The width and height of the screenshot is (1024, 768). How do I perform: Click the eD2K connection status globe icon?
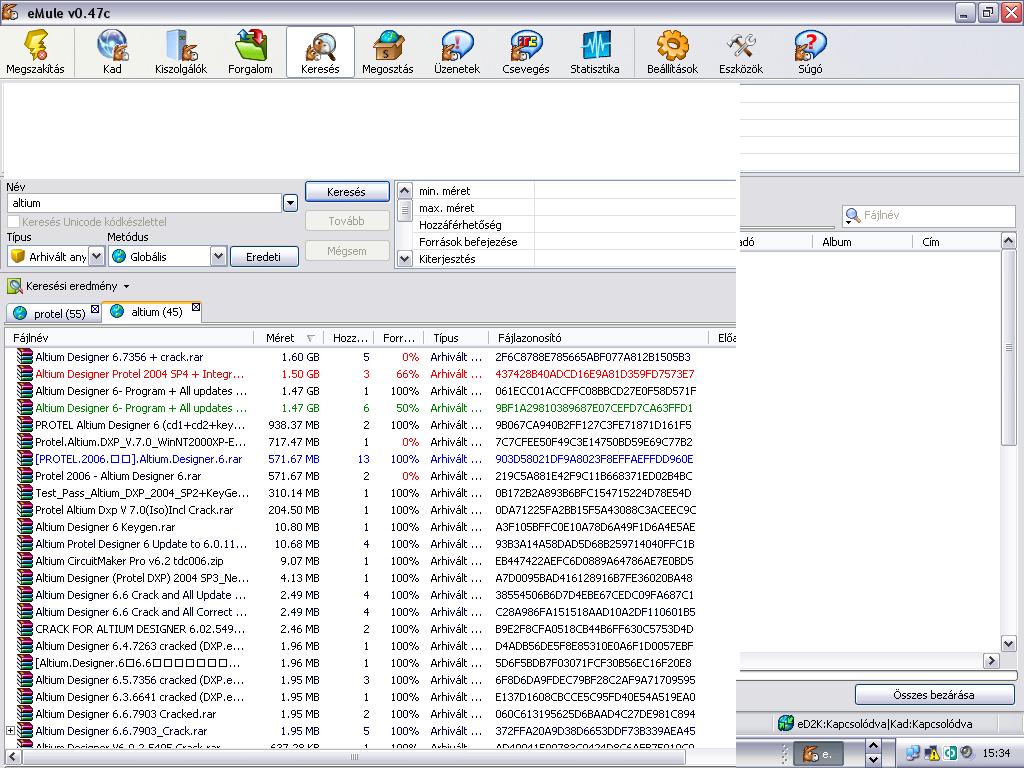[x=786, y=724]
